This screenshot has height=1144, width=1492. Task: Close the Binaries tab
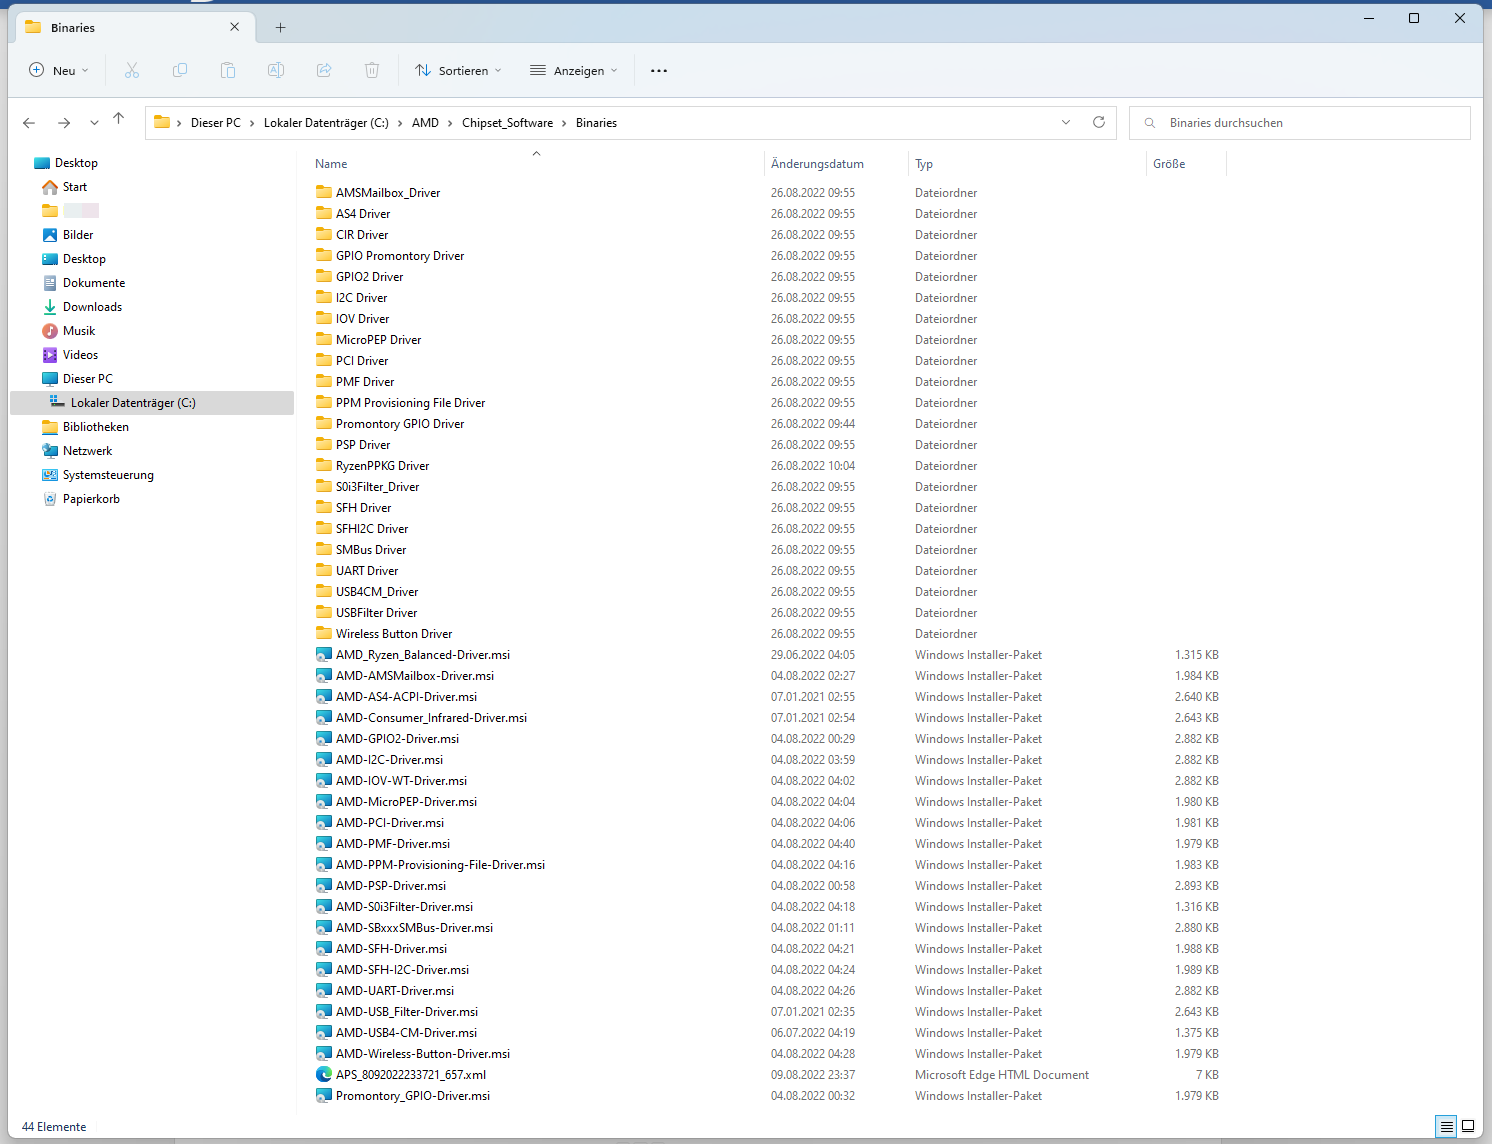coord(235,27)
